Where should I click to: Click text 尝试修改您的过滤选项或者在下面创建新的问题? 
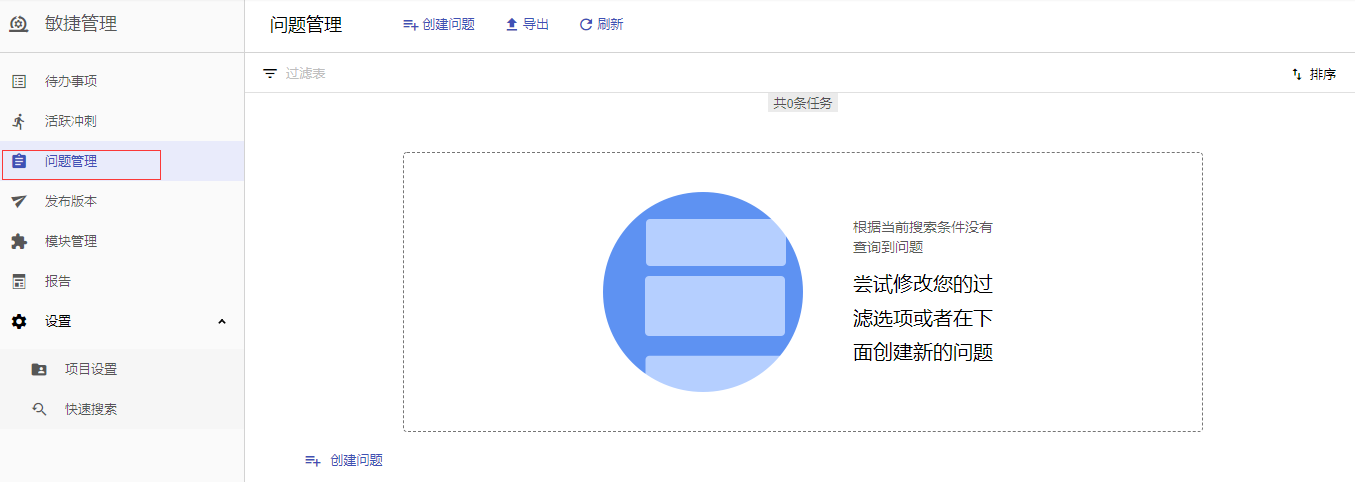pos(923,318)
